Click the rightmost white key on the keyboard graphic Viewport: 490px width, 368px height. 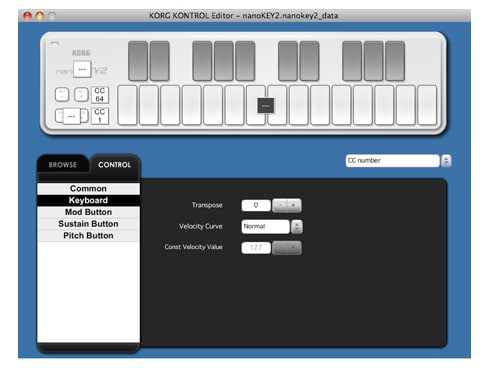point(427,105)
